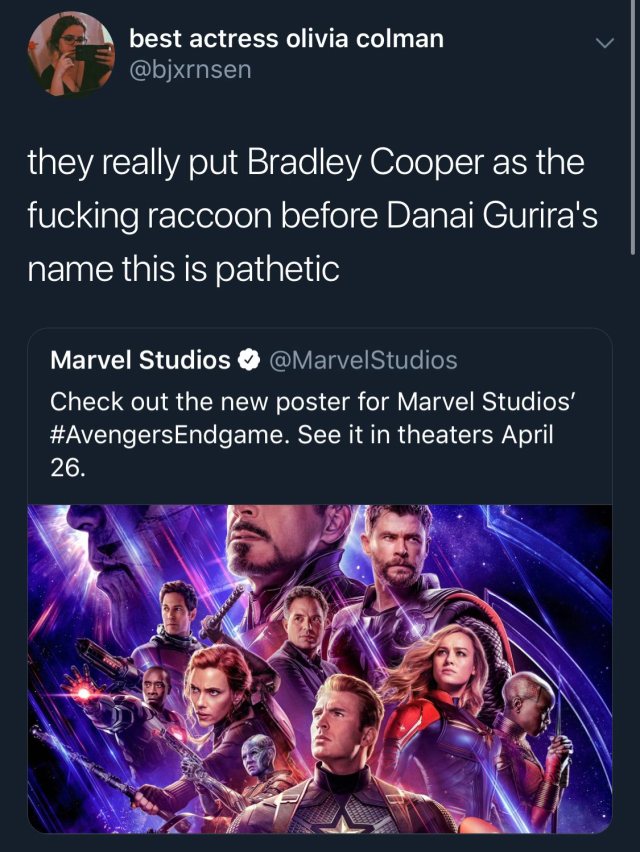Image resolution: width=640 pixels, height=852 pixels.
Task: Click the scrollbar thumb on the right edge
Action: (634, 130)
